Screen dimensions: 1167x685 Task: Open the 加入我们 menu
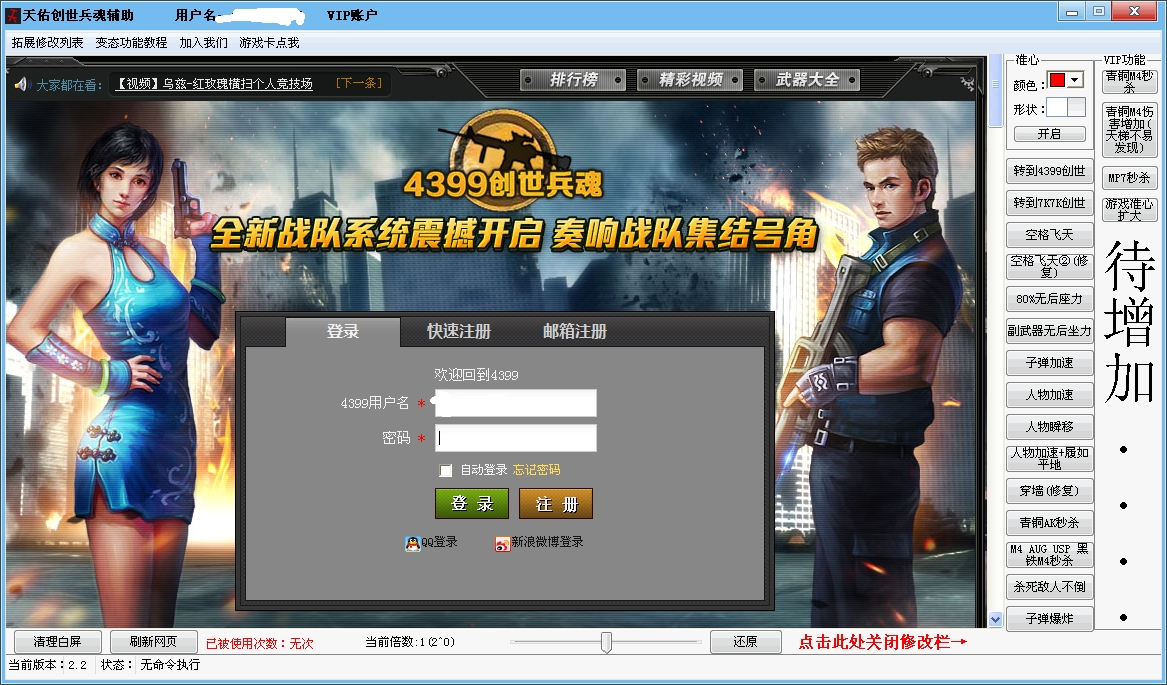click(203, 42)
